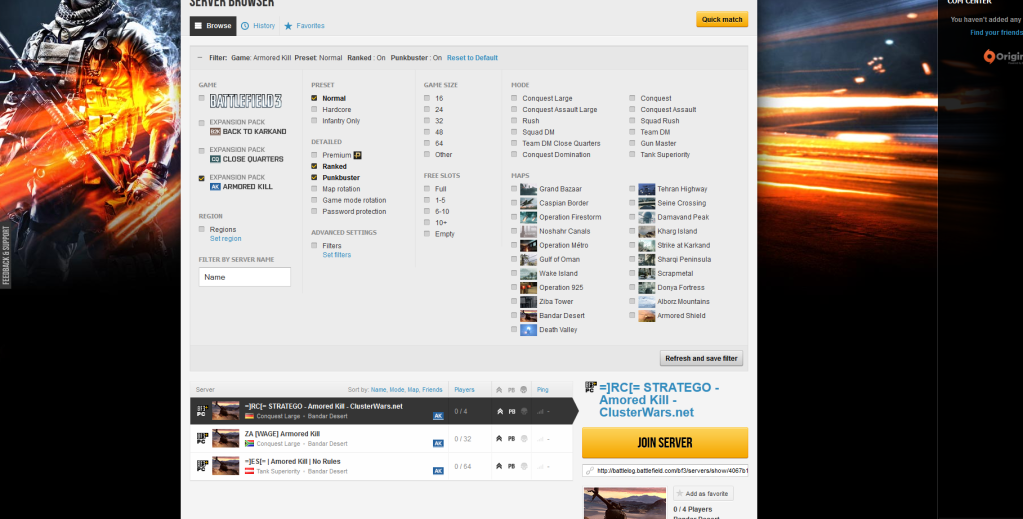The height and width of the screenshot is (519, 1023).
Task: Click the Premium badge icon
Action: (357, 155)
